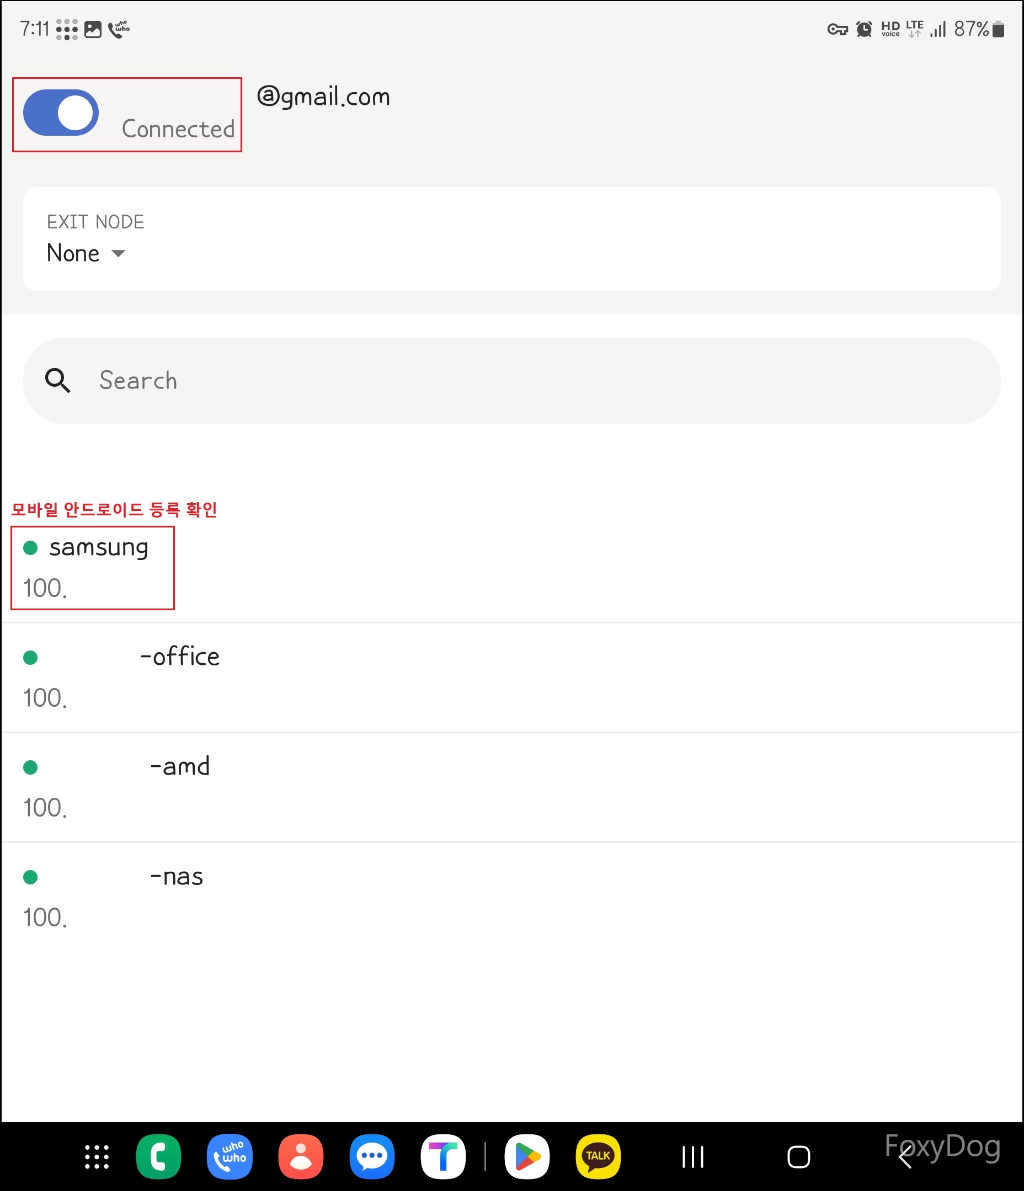Image resolution: width=1024 pixels, height=1191 pixels.
Task: Tap the magnifying glass search icon
Action: click(58, 381)
